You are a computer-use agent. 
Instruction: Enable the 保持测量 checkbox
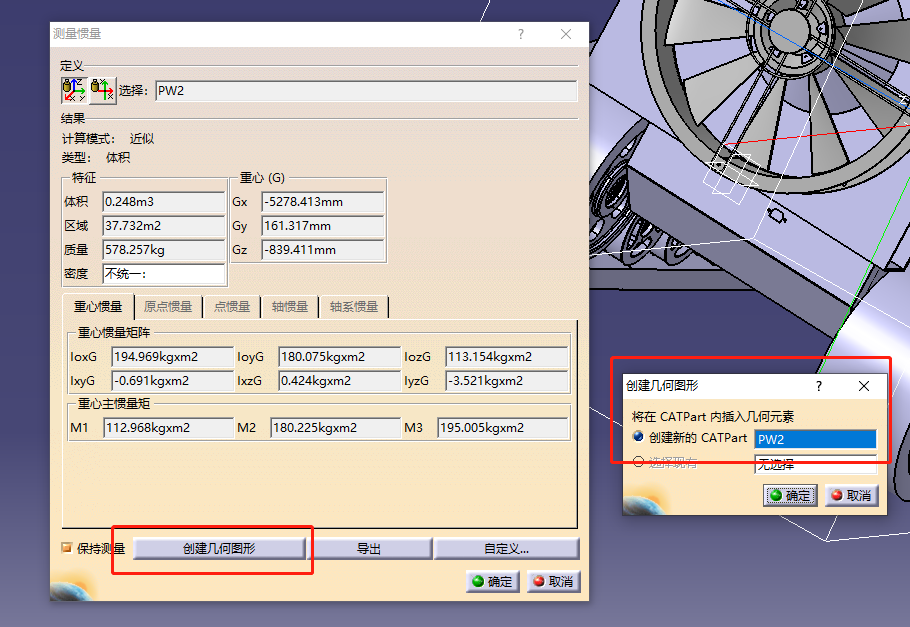pos(65,548)
